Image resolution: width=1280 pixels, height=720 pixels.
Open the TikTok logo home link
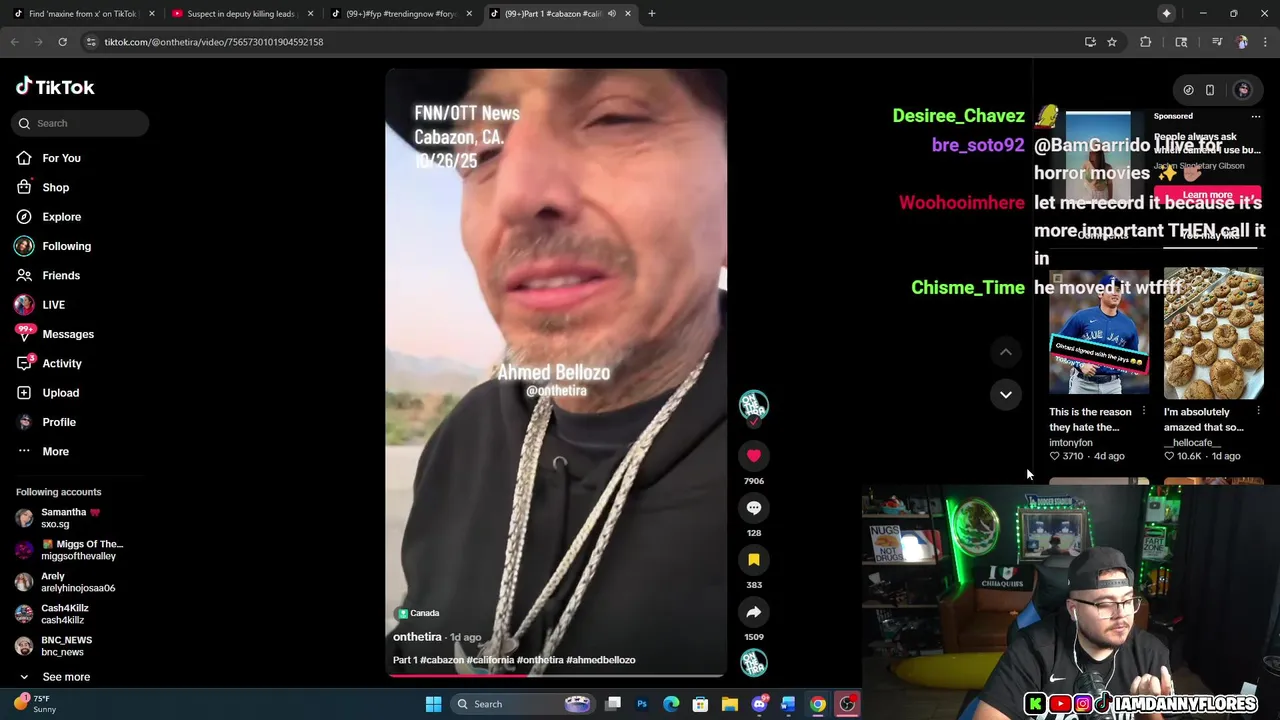tap(55, 87)
